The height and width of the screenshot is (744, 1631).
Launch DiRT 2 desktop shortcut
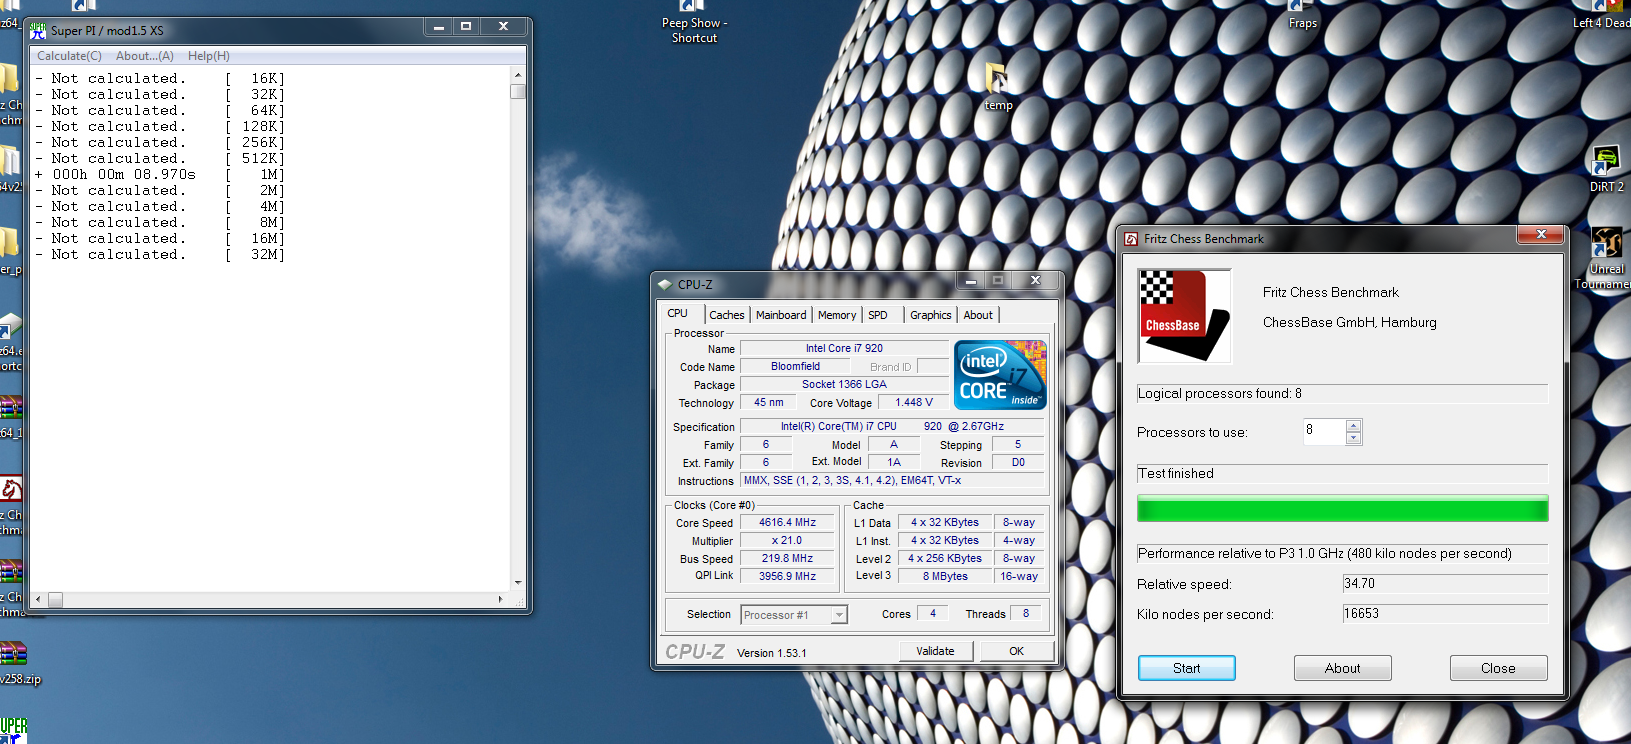[x=1606, y=169]
